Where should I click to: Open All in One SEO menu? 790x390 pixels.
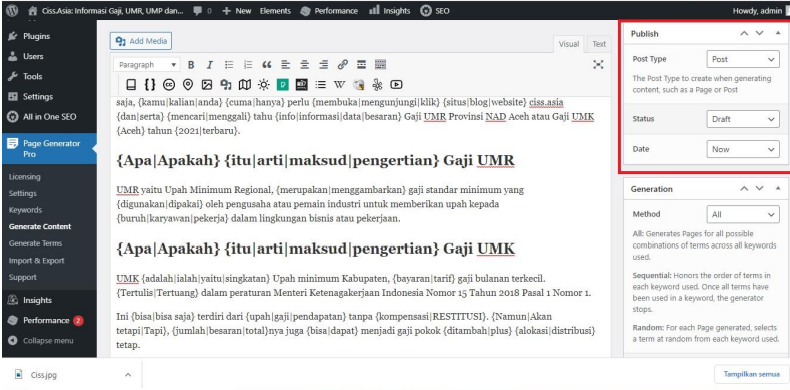point(49,117)
